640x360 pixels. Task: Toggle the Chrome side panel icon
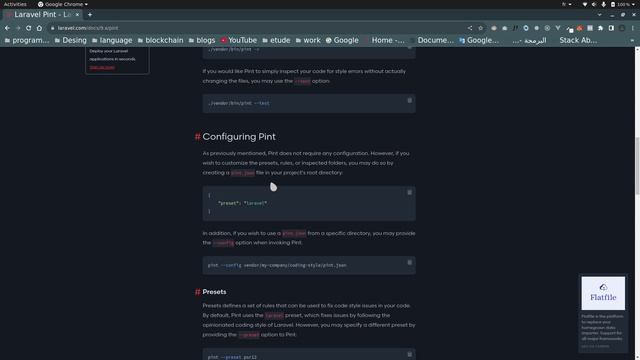coord(611,28)
